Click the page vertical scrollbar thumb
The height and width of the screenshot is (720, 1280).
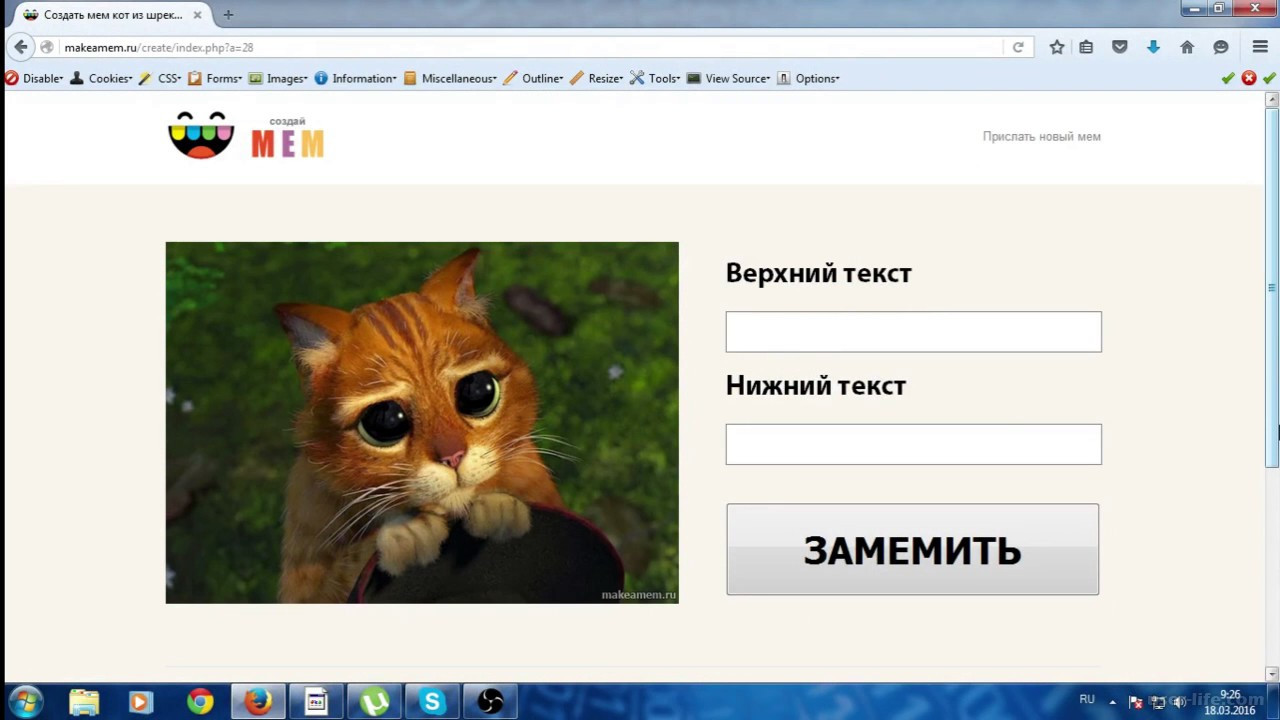[1272, 290]
